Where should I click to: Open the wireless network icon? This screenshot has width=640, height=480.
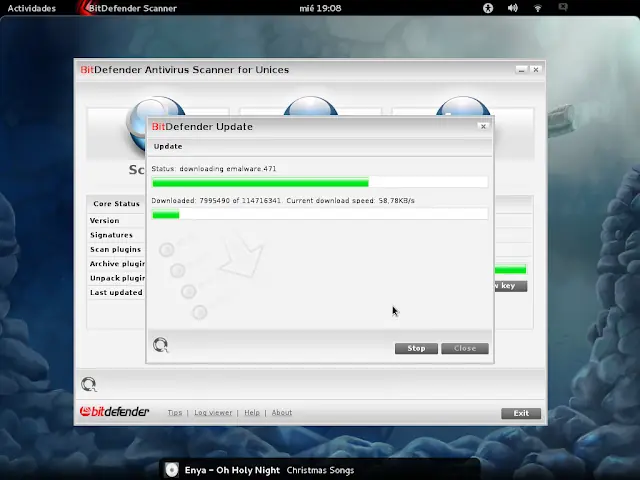[538, 8]
